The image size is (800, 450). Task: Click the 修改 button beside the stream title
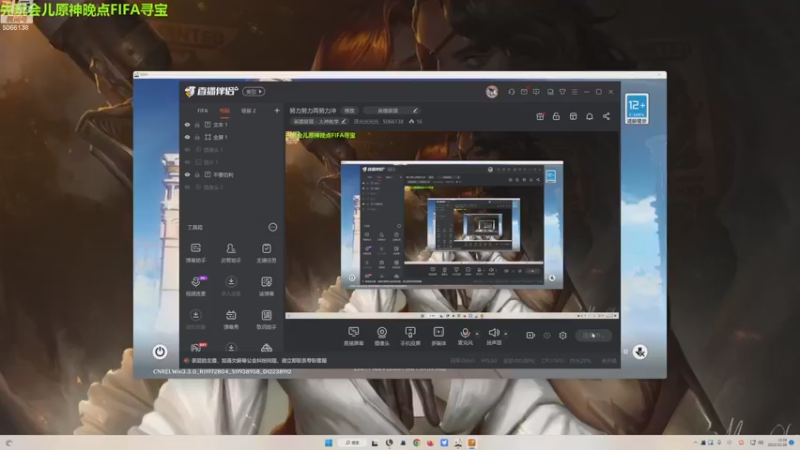[x=349, y=111]
